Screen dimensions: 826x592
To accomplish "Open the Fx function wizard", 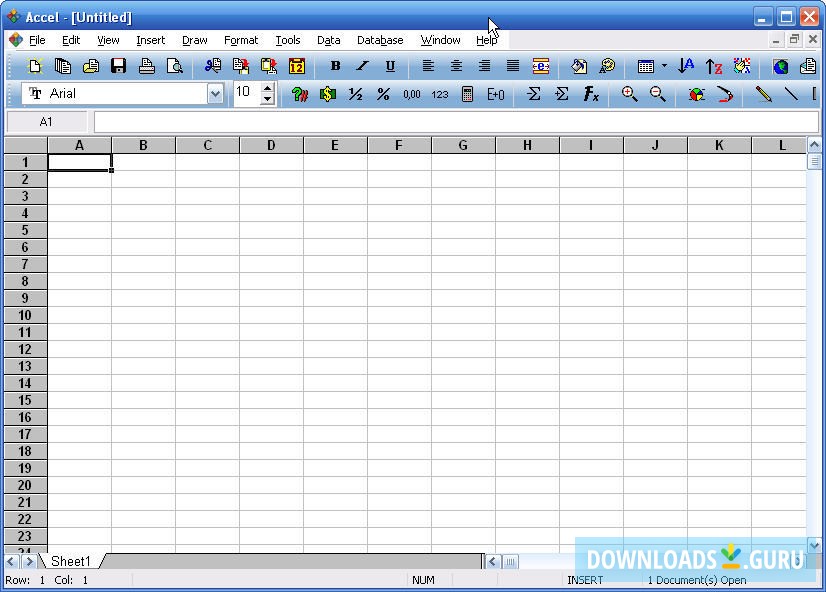I will click(591, 94).
